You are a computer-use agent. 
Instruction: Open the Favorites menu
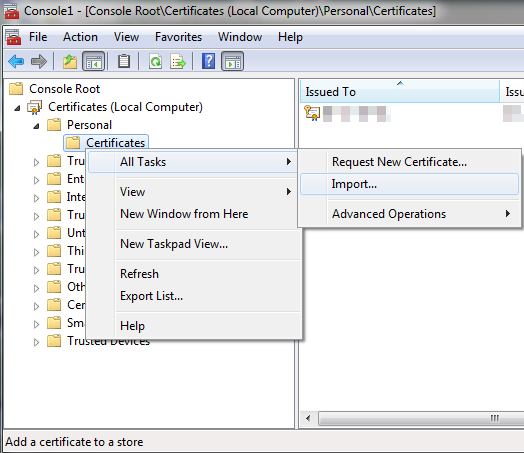click(x=178, y=37)
